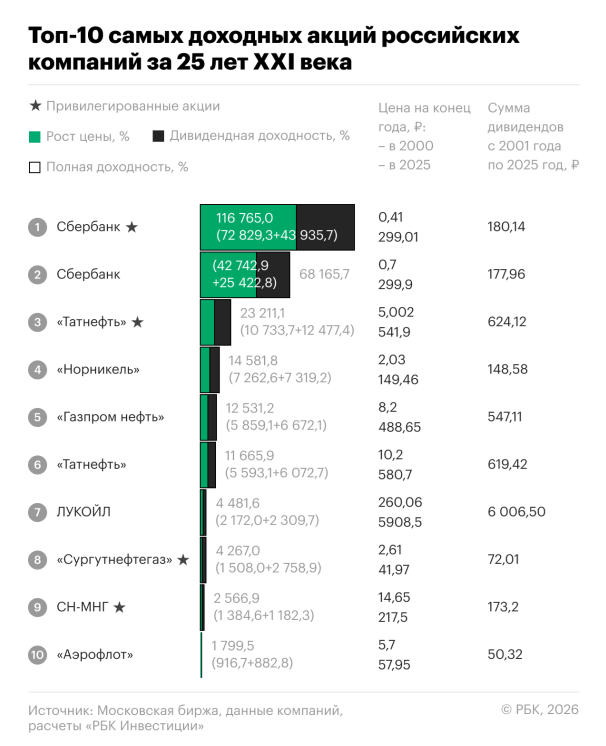Click the green Рост цены legend swatch
The image size is (606, 746).
pyautogui.click(x=35, y=136)
